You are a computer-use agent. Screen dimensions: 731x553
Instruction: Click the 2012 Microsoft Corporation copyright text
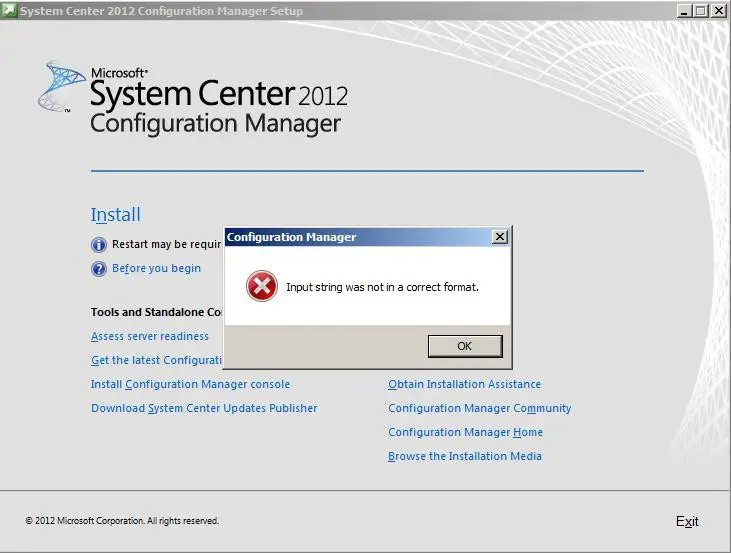[x=122, y=520]
